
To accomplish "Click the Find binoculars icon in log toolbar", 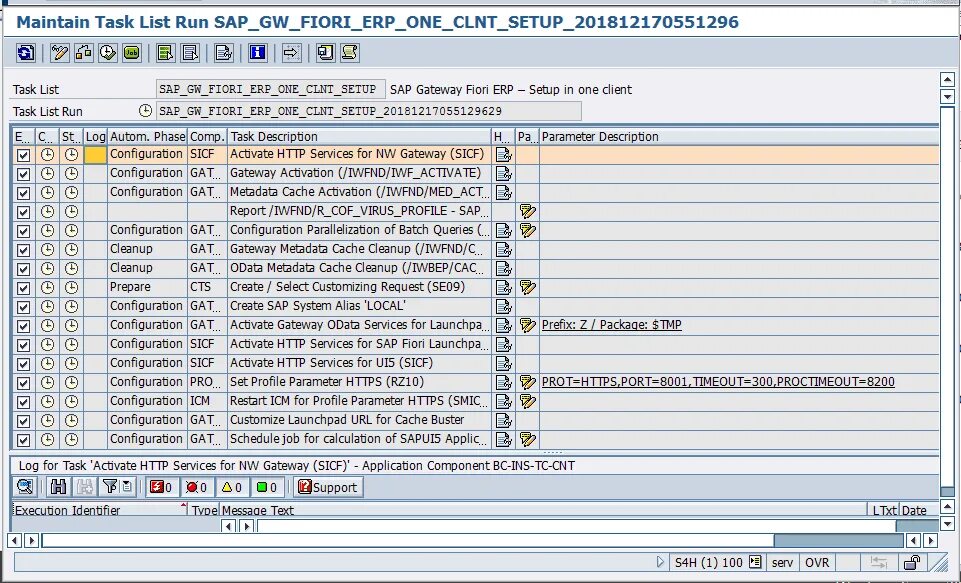I will coord(58,487).
